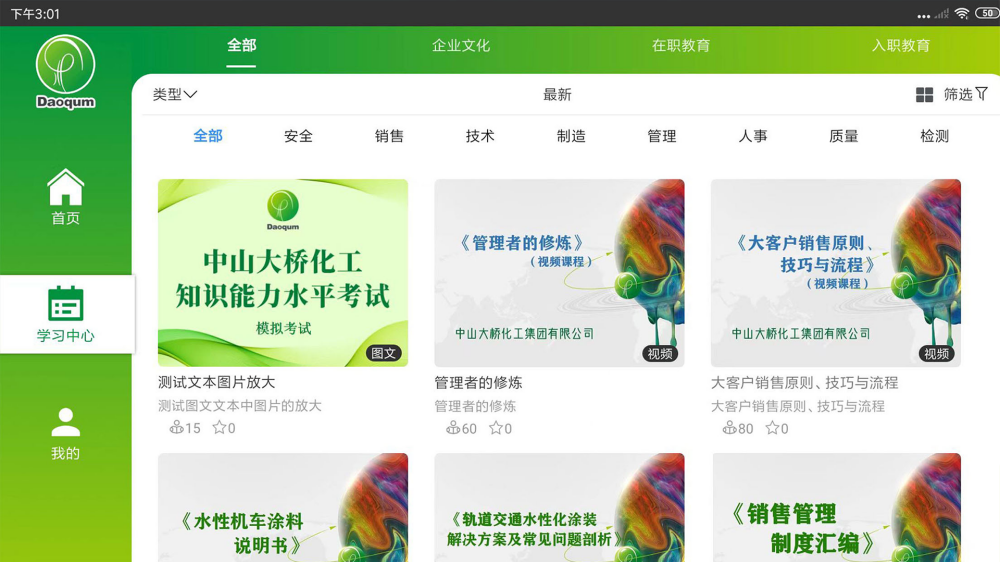Screen dimensions: 1000x562
Task: Select the 入职教育 tab
Action: pyautogui.click(x=901, y=46)
